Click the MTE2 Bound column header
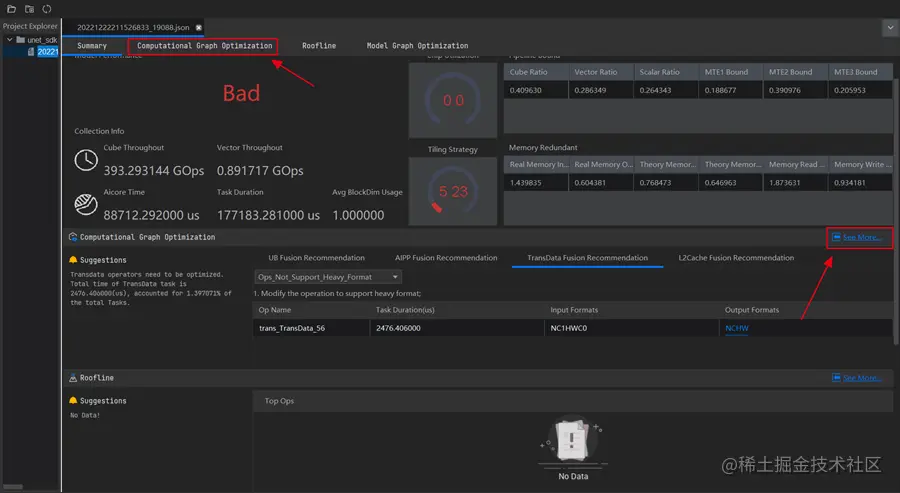 click(796, 72)
